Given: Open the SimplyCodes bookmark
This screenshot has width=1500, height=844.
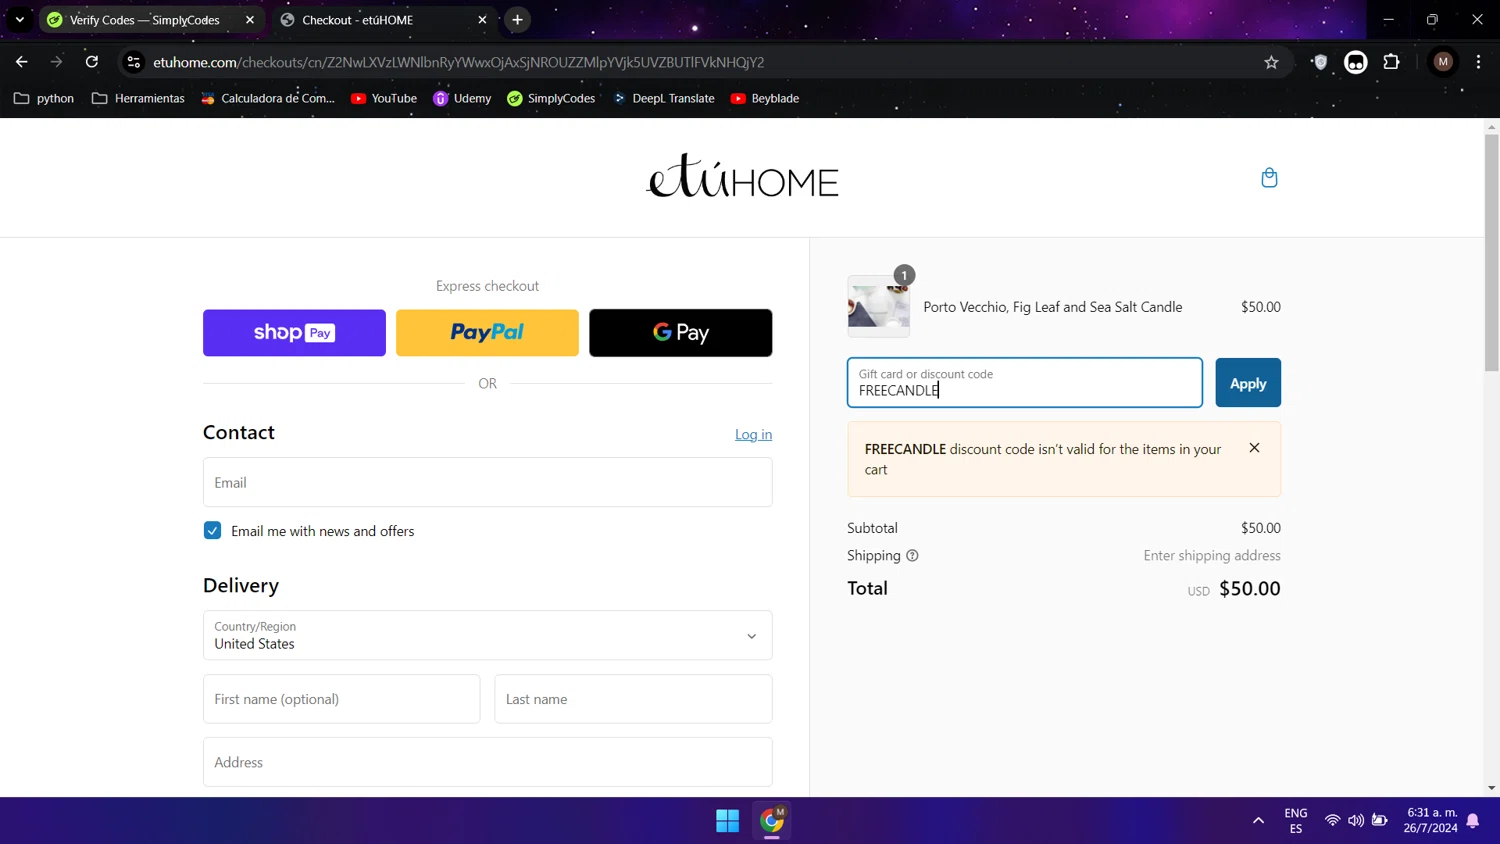Looking at the screenshot, I should (551, 98).
